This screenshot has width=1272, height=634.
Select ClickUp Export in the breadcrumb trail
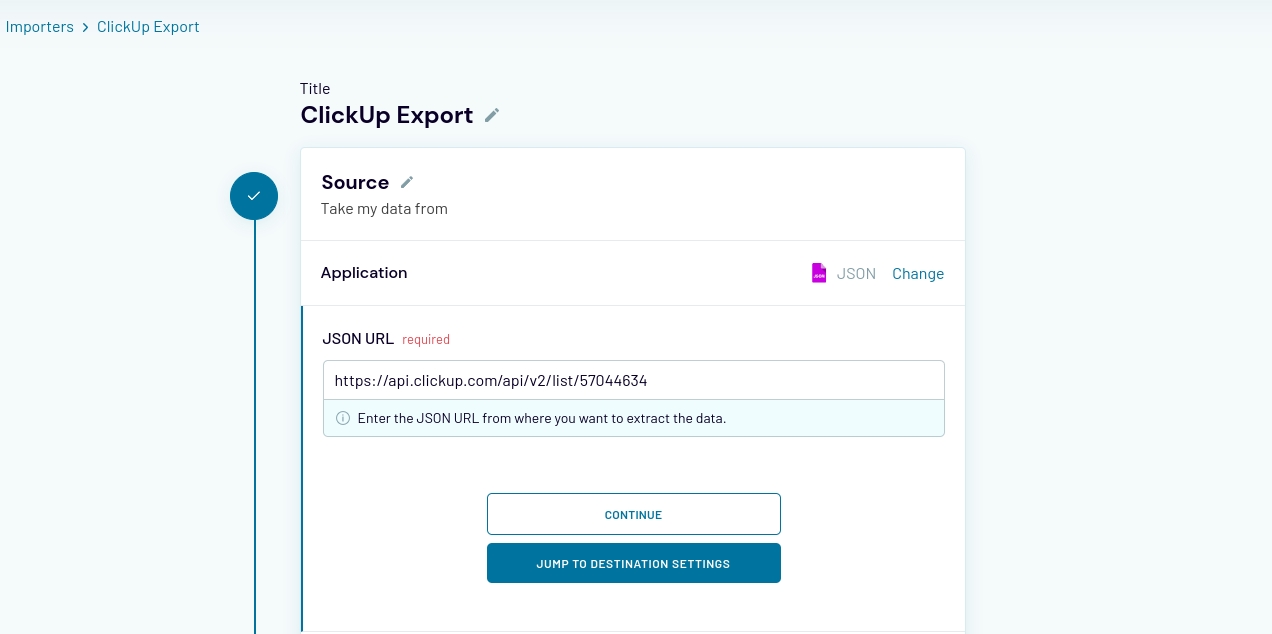148,27
